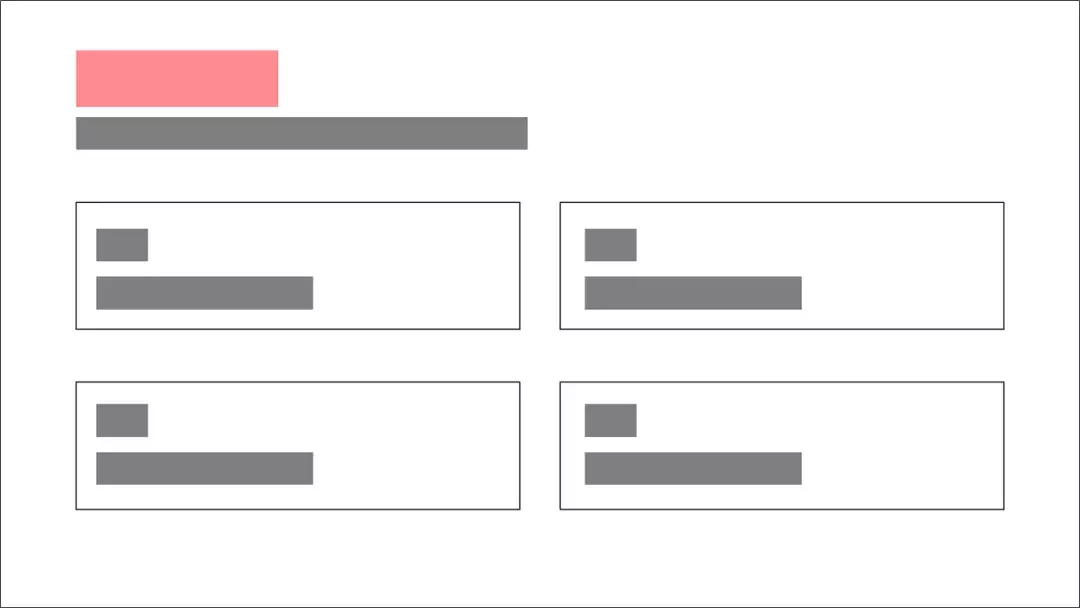Click the pink rectangle placeholder block
The width and height of the screenshot is (1080, 608).
[177, 78]
